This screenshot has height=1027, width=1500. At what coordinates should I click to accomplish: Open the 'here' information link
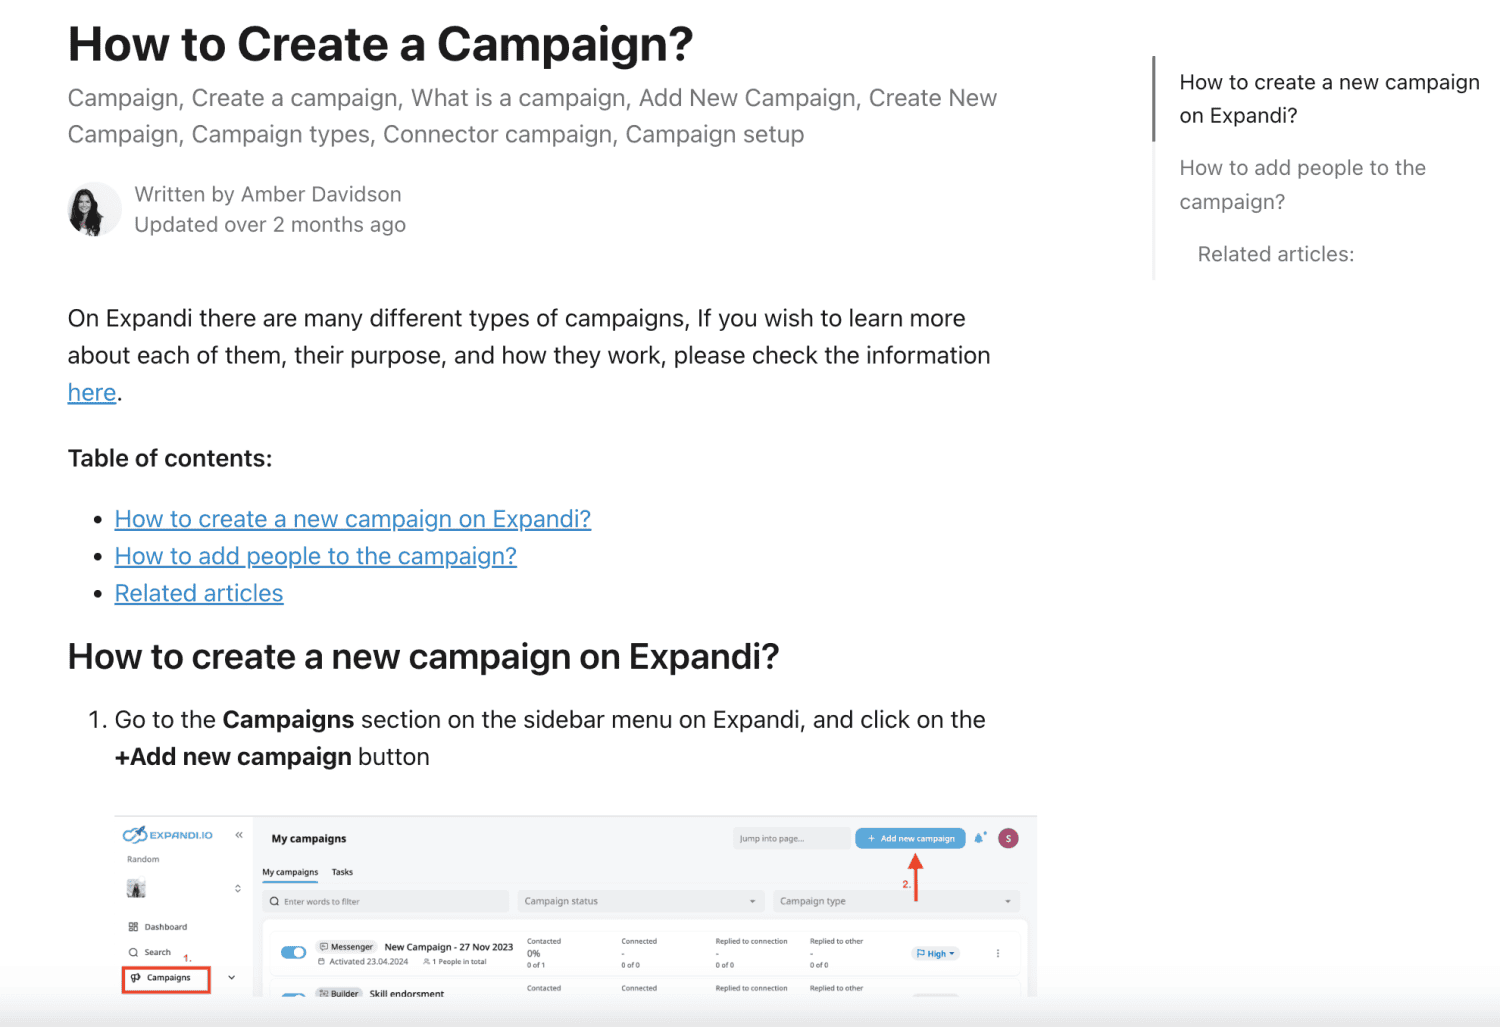(x=92, y=393)
